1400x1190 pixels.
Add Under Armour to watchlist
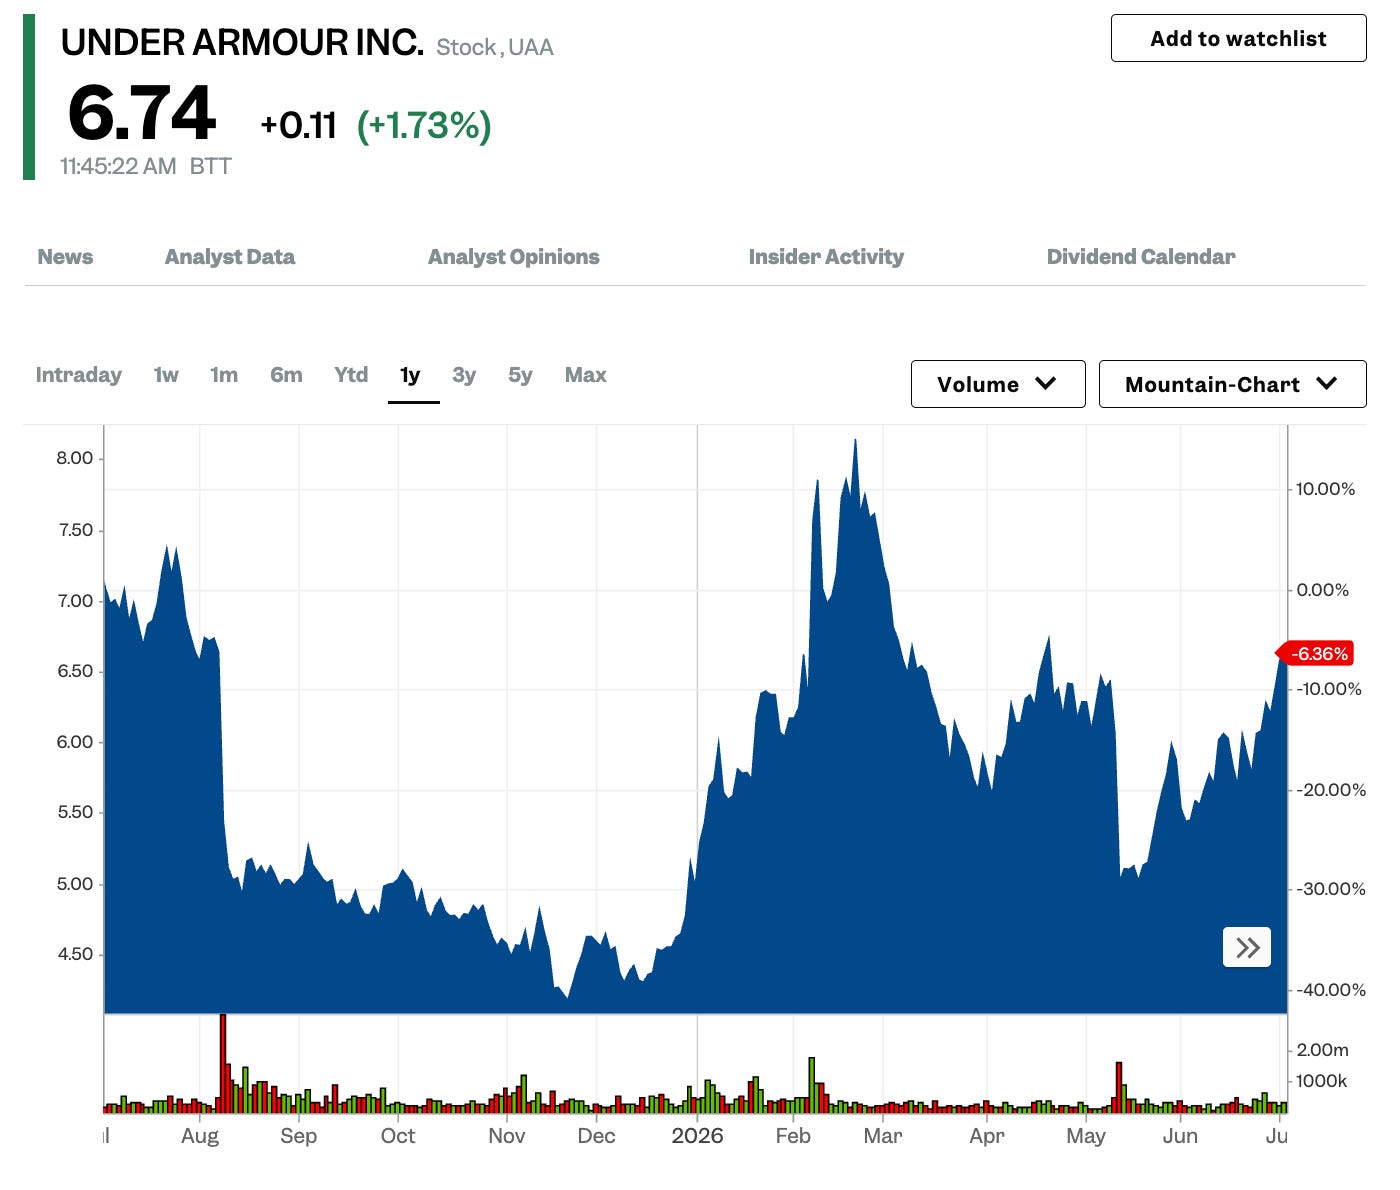[1238, 38]
